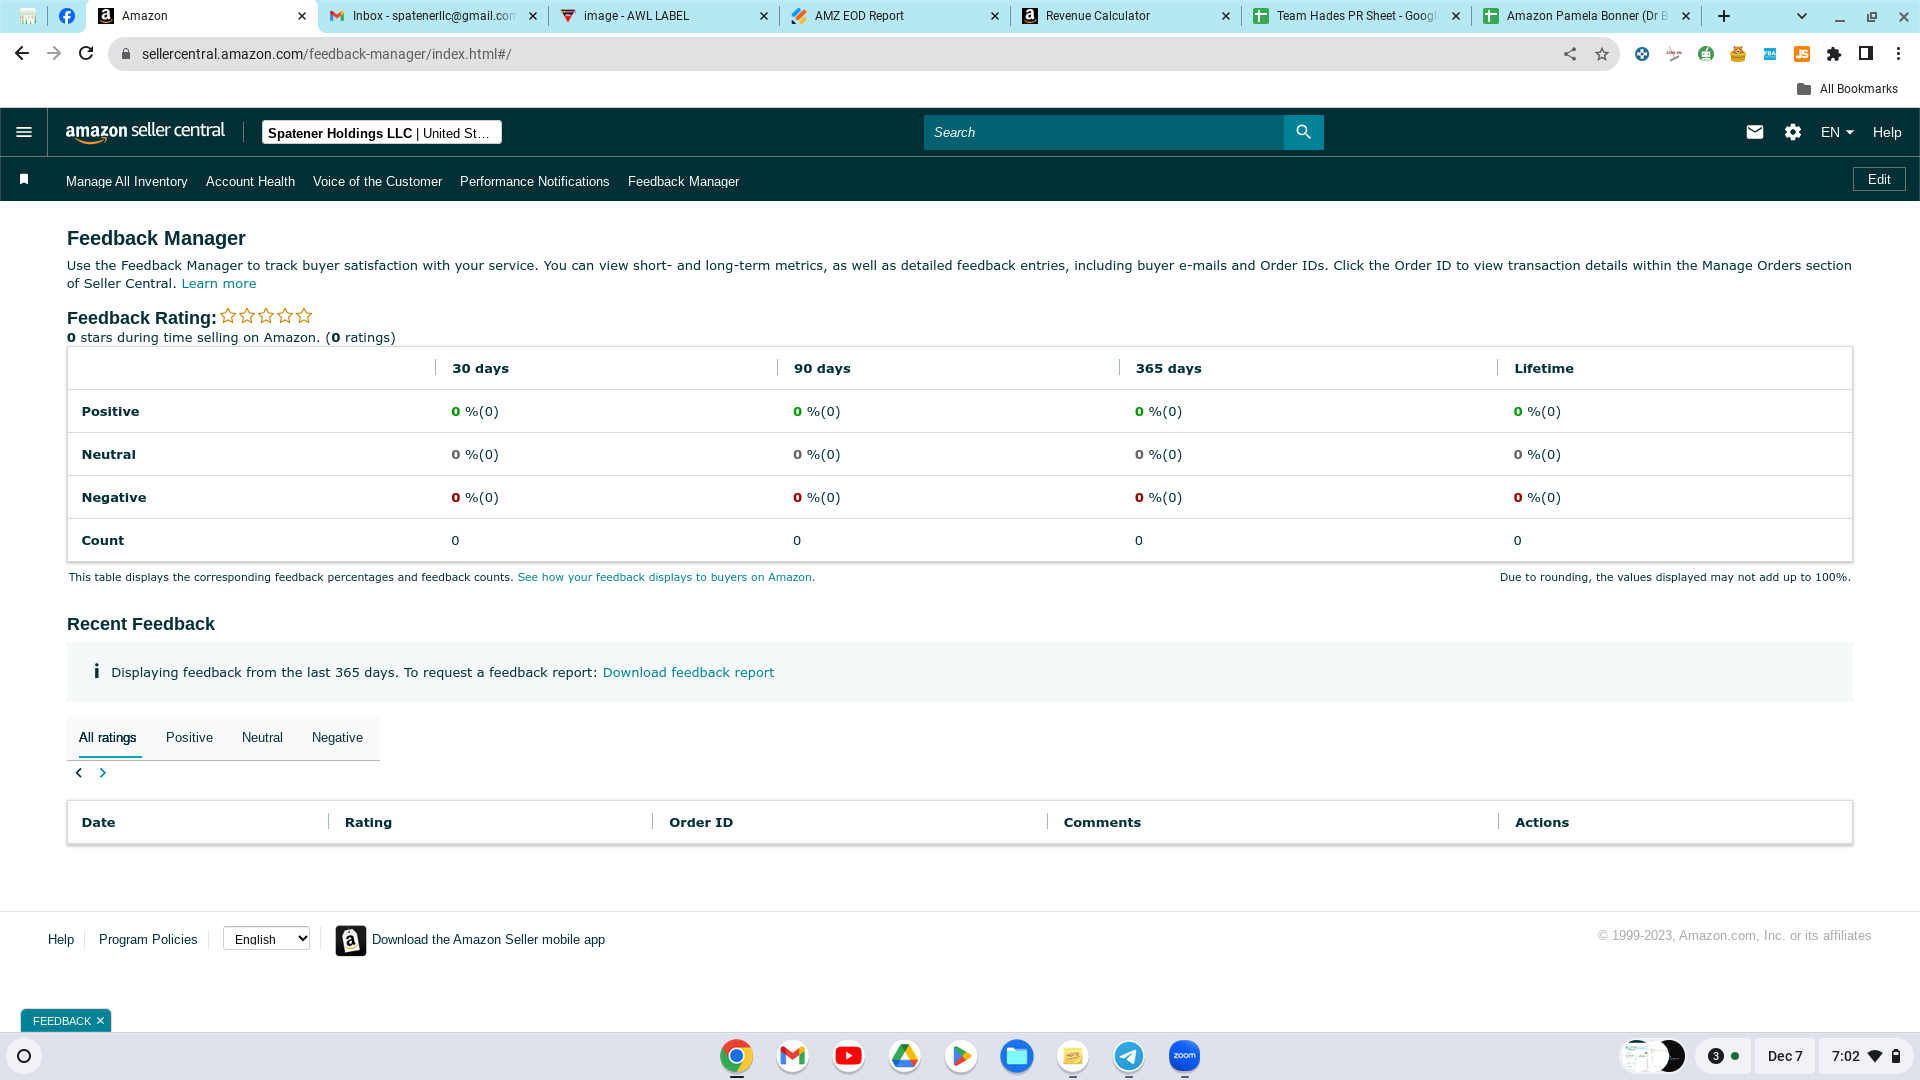This screenshot has width=1920, height=1080.
Task: Focus the Seller Central search field
Action: 1103,132
